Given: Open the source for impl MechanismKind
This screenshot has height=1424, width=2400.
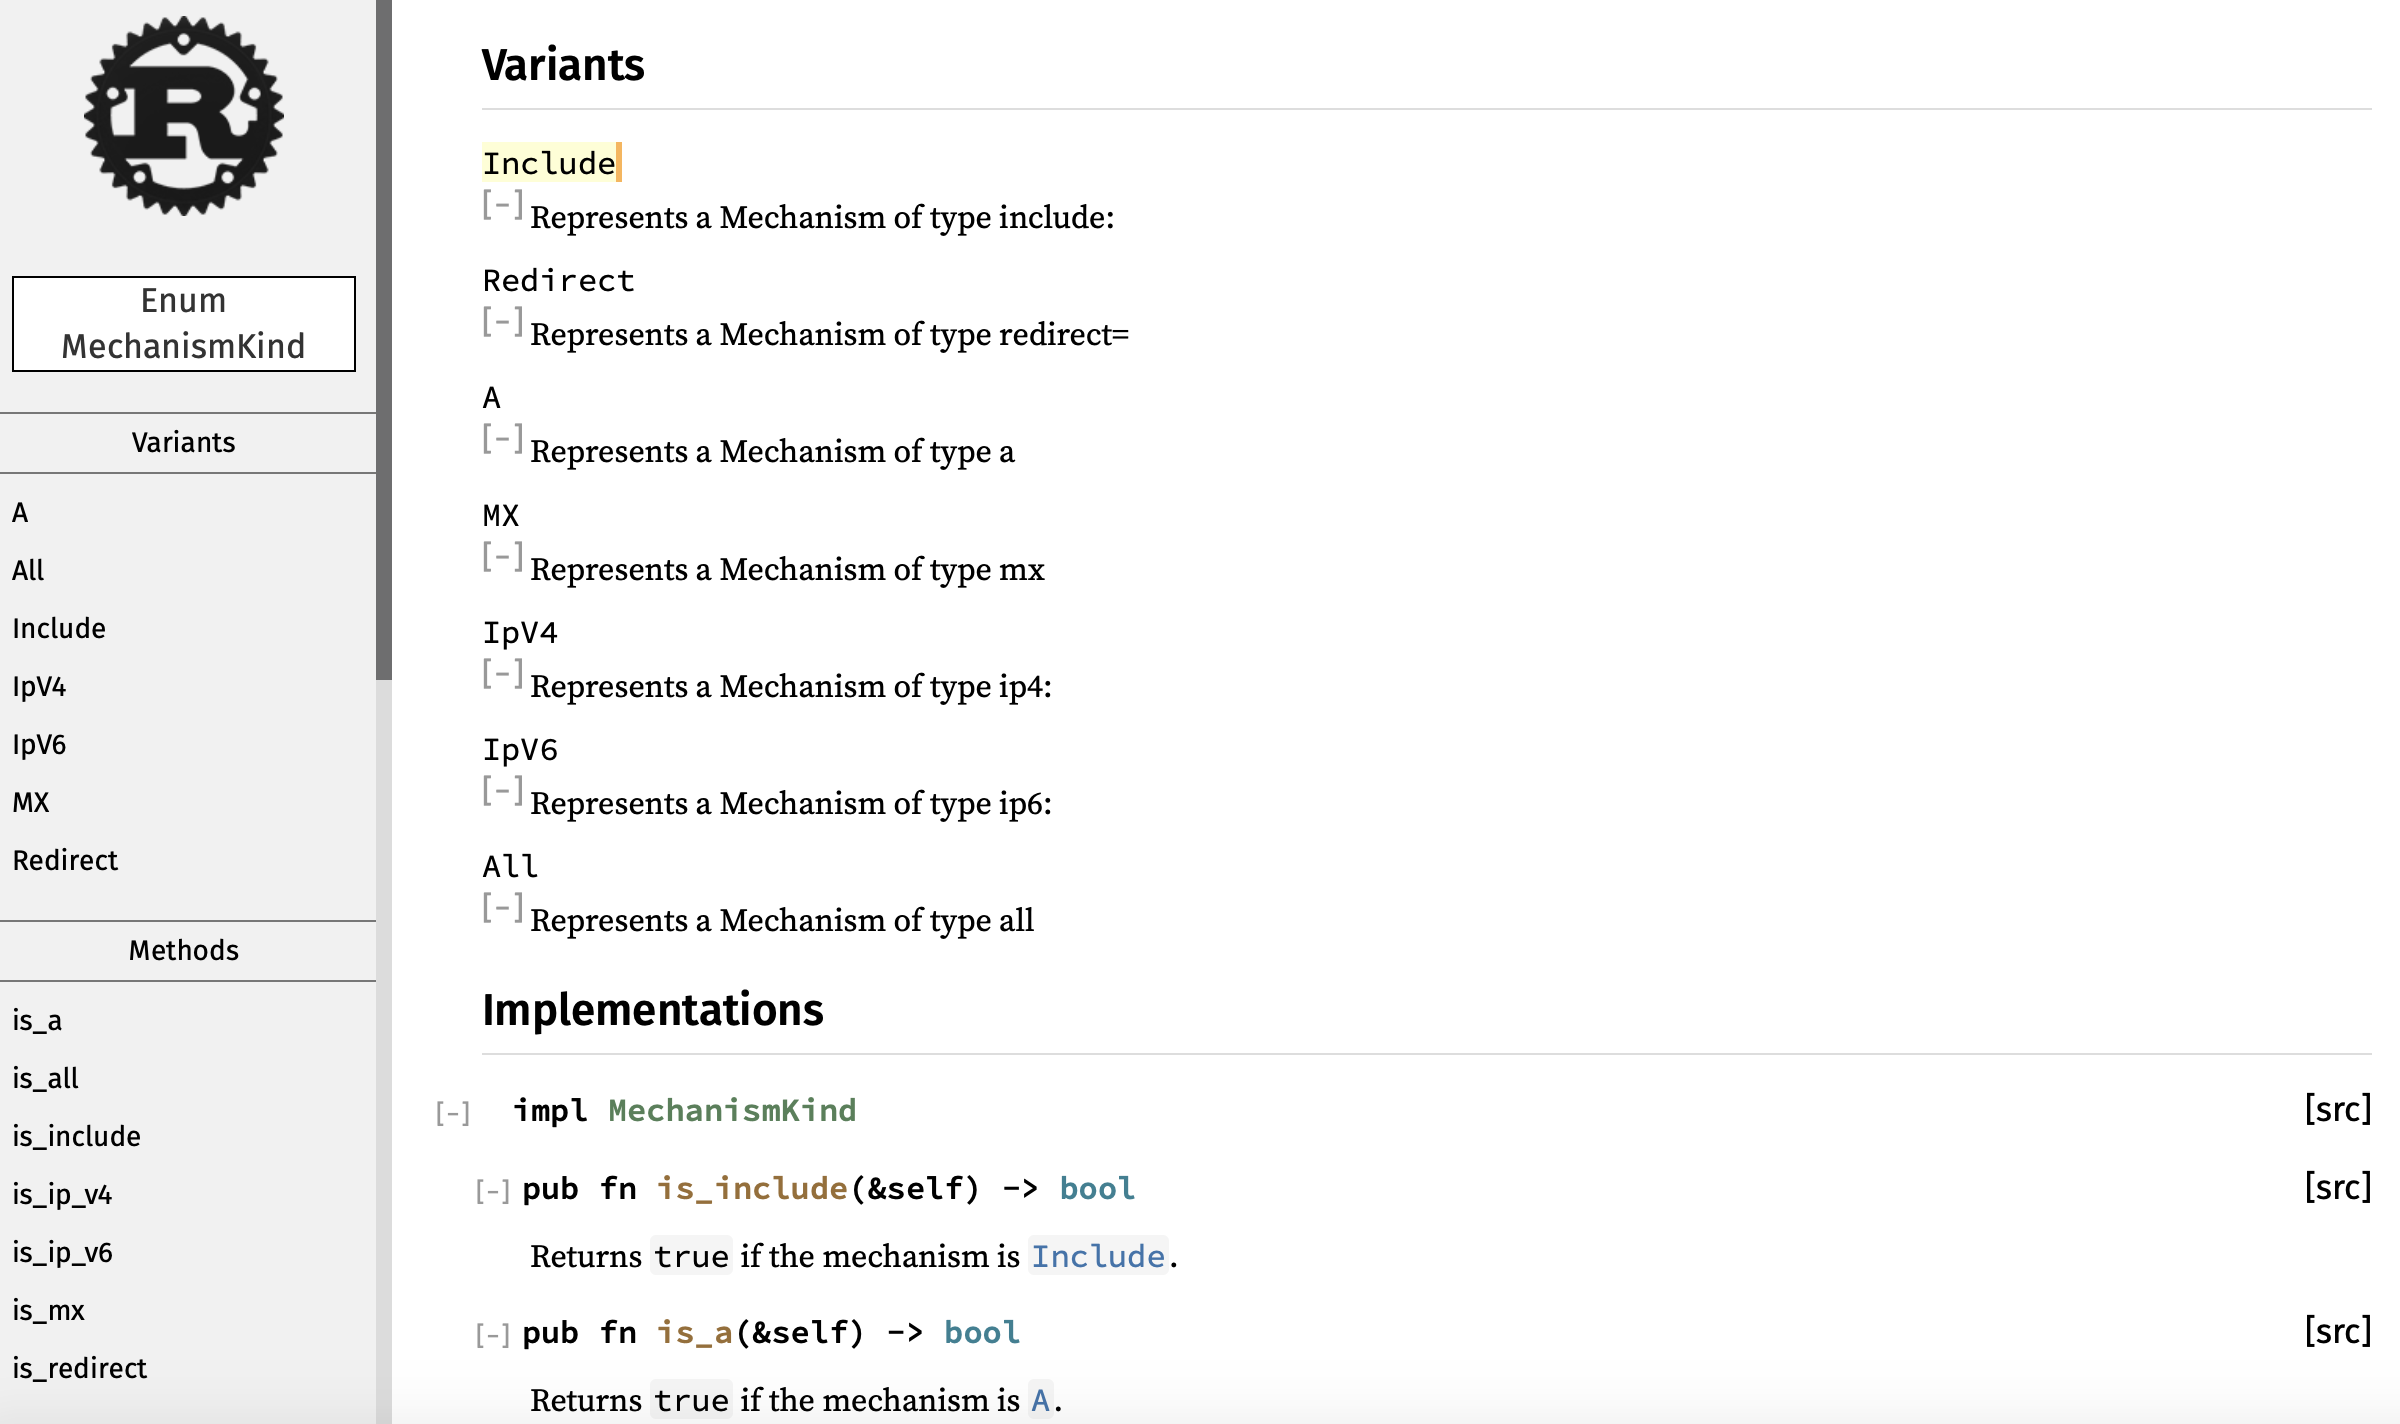Looking at the screenshot, I should click(x=2338, y=1110).
